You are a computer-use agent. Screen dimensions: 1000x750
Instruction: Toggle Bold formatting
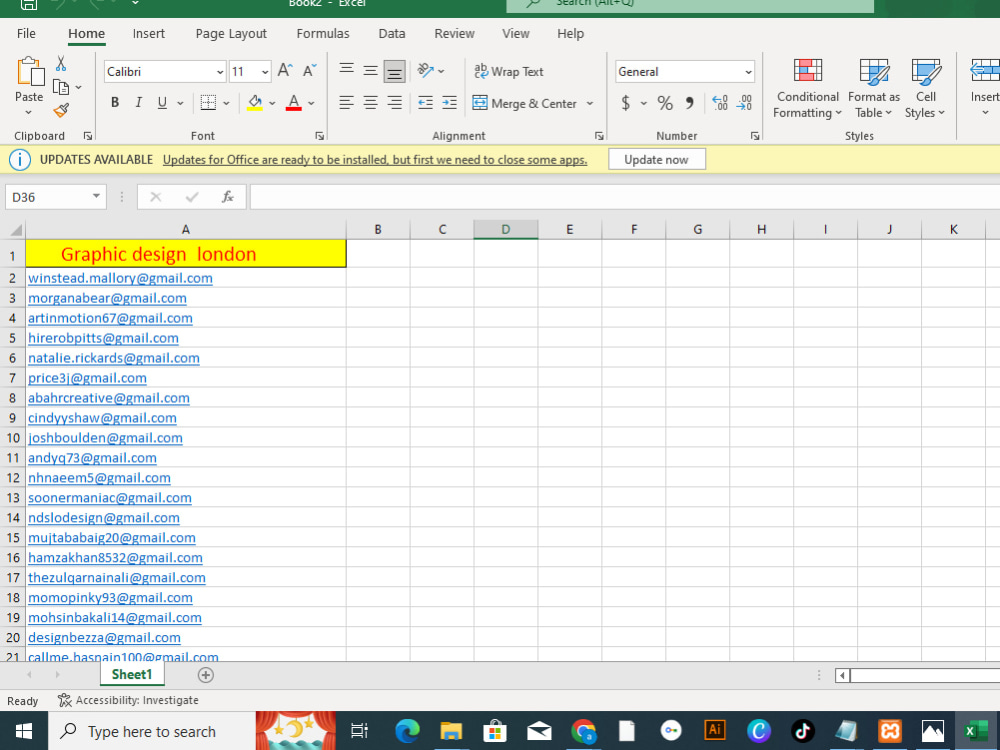tap(115, 103)
